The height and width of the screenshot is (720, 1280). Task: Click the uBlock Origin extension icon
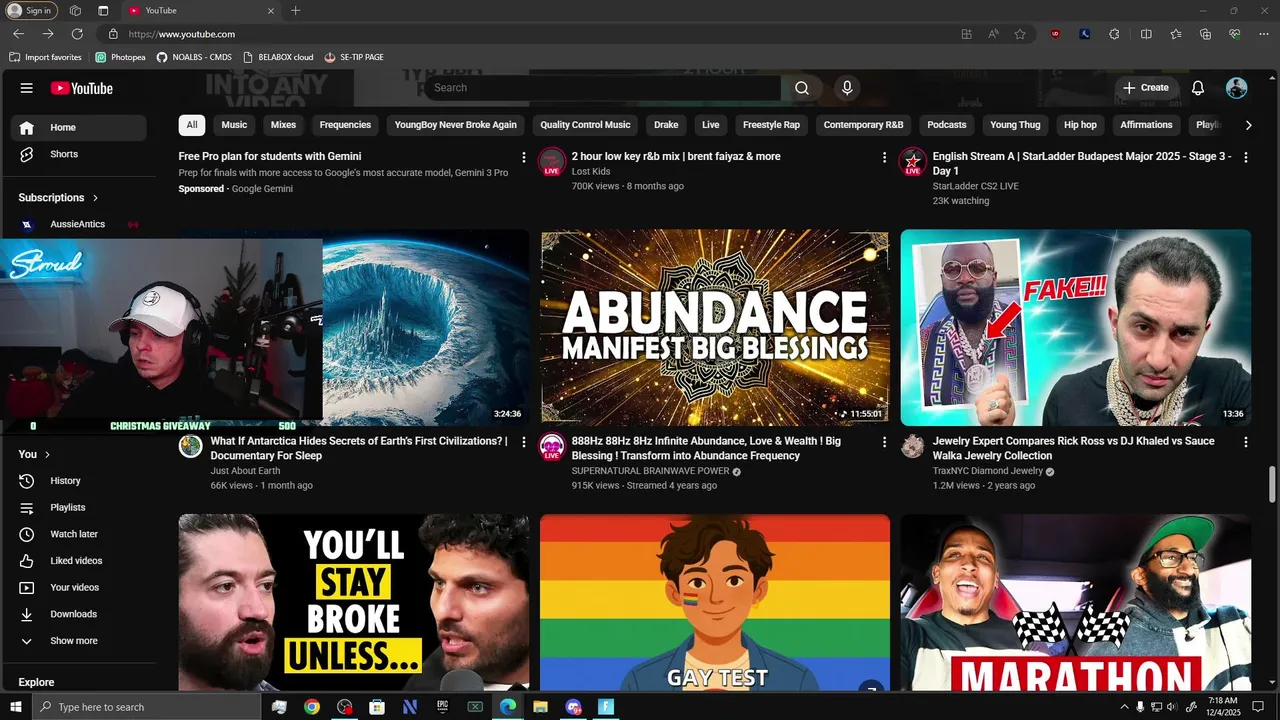point(1055,34)
